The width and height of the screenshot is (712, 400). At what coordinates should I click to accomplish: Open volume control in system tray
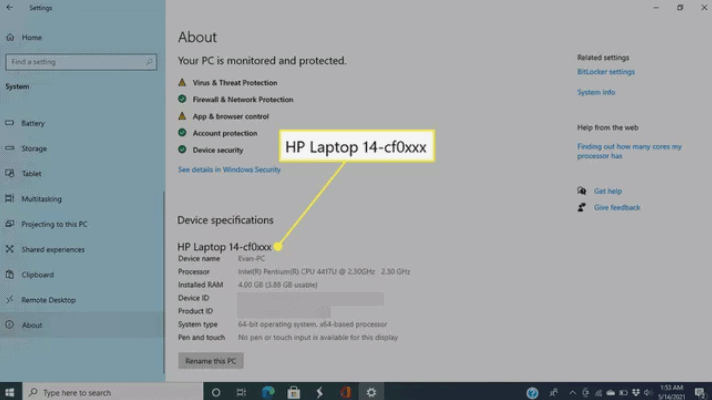(648, 392)
